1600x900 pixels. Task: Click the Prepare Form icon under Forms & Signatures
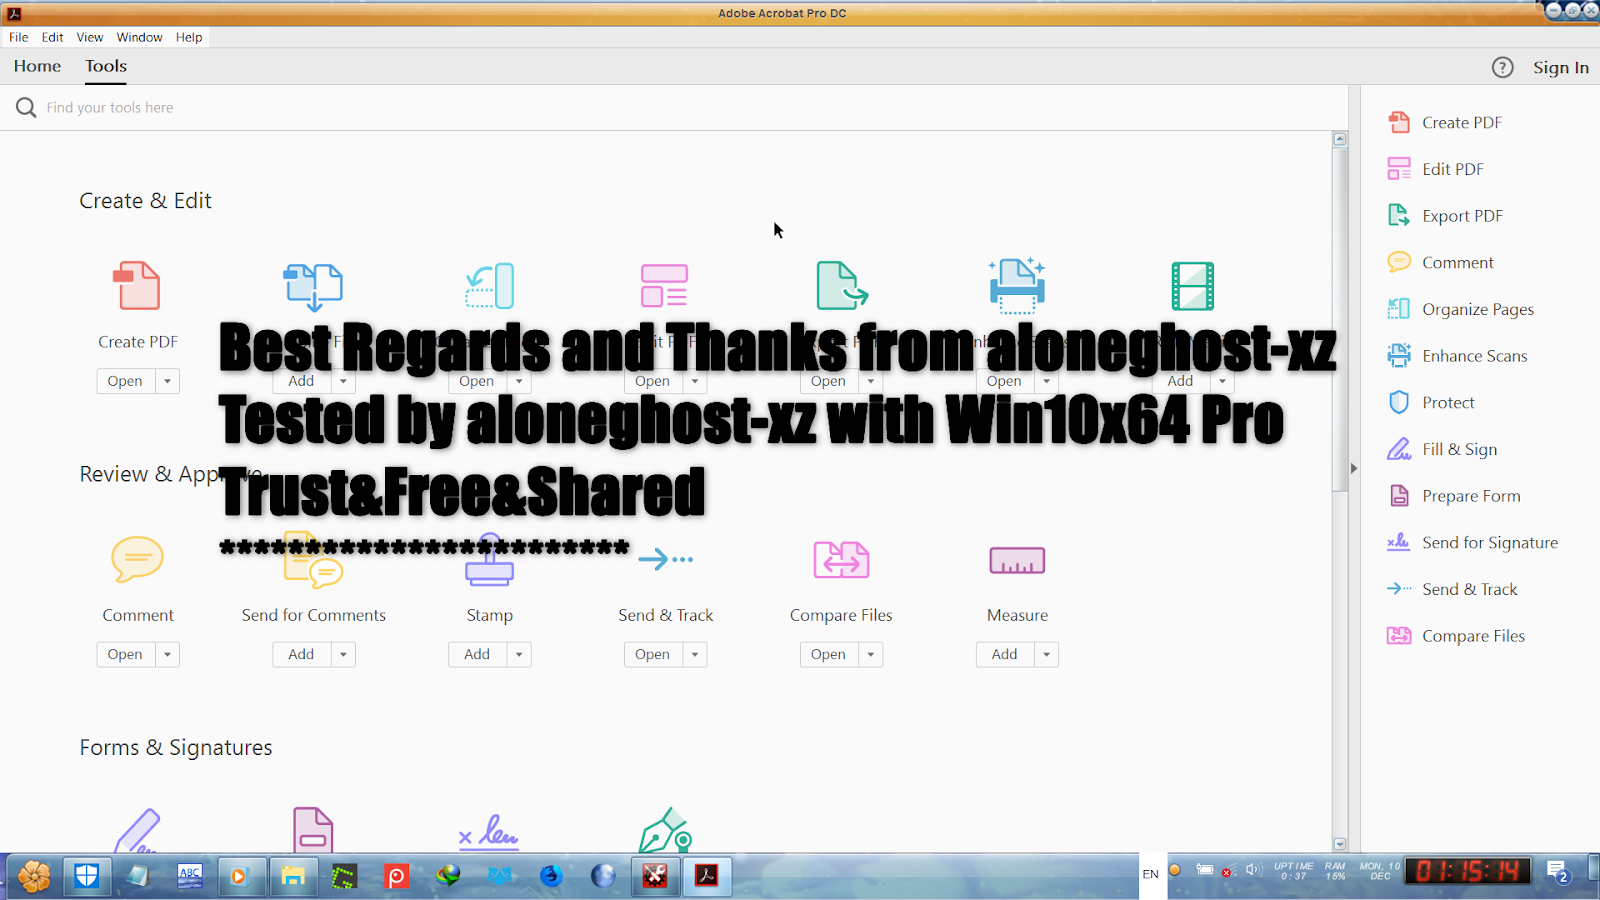tap(313, 830)
